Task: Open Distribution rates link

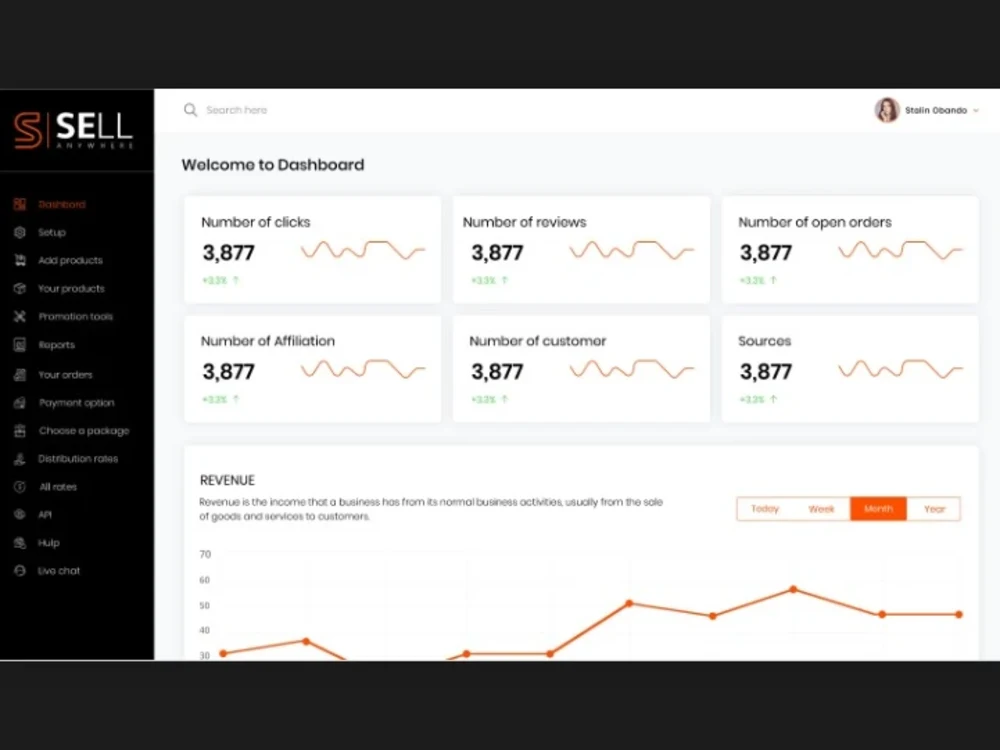Action: click(78, 459)
